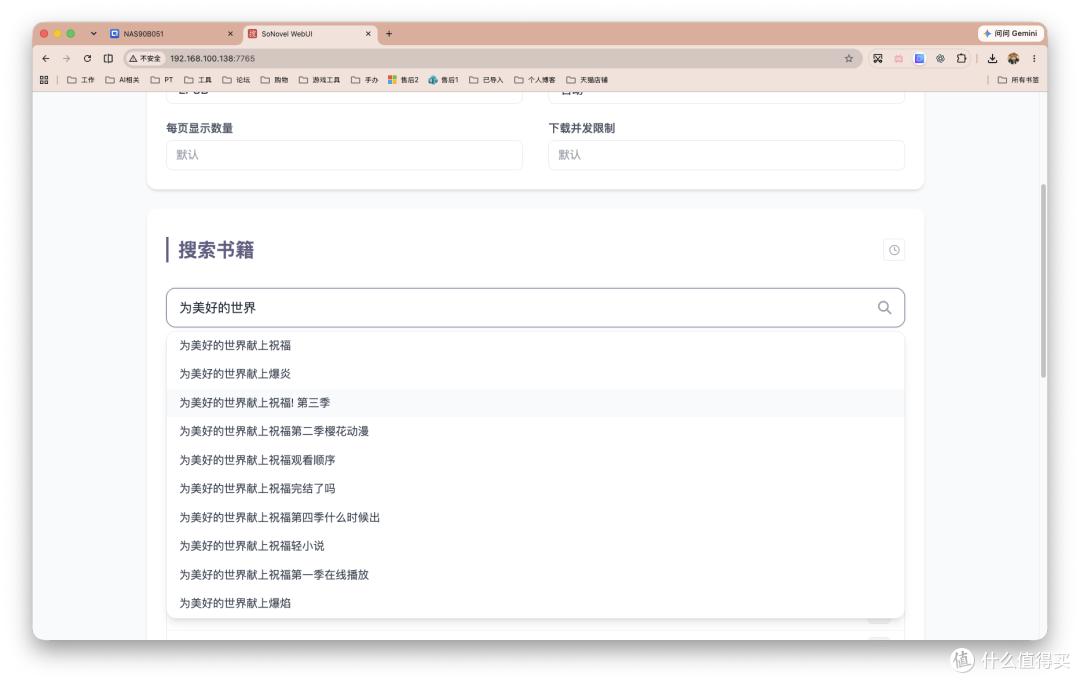Open the side panel reader icon
The image size is (1080, 683).
[x=108, y=59]
